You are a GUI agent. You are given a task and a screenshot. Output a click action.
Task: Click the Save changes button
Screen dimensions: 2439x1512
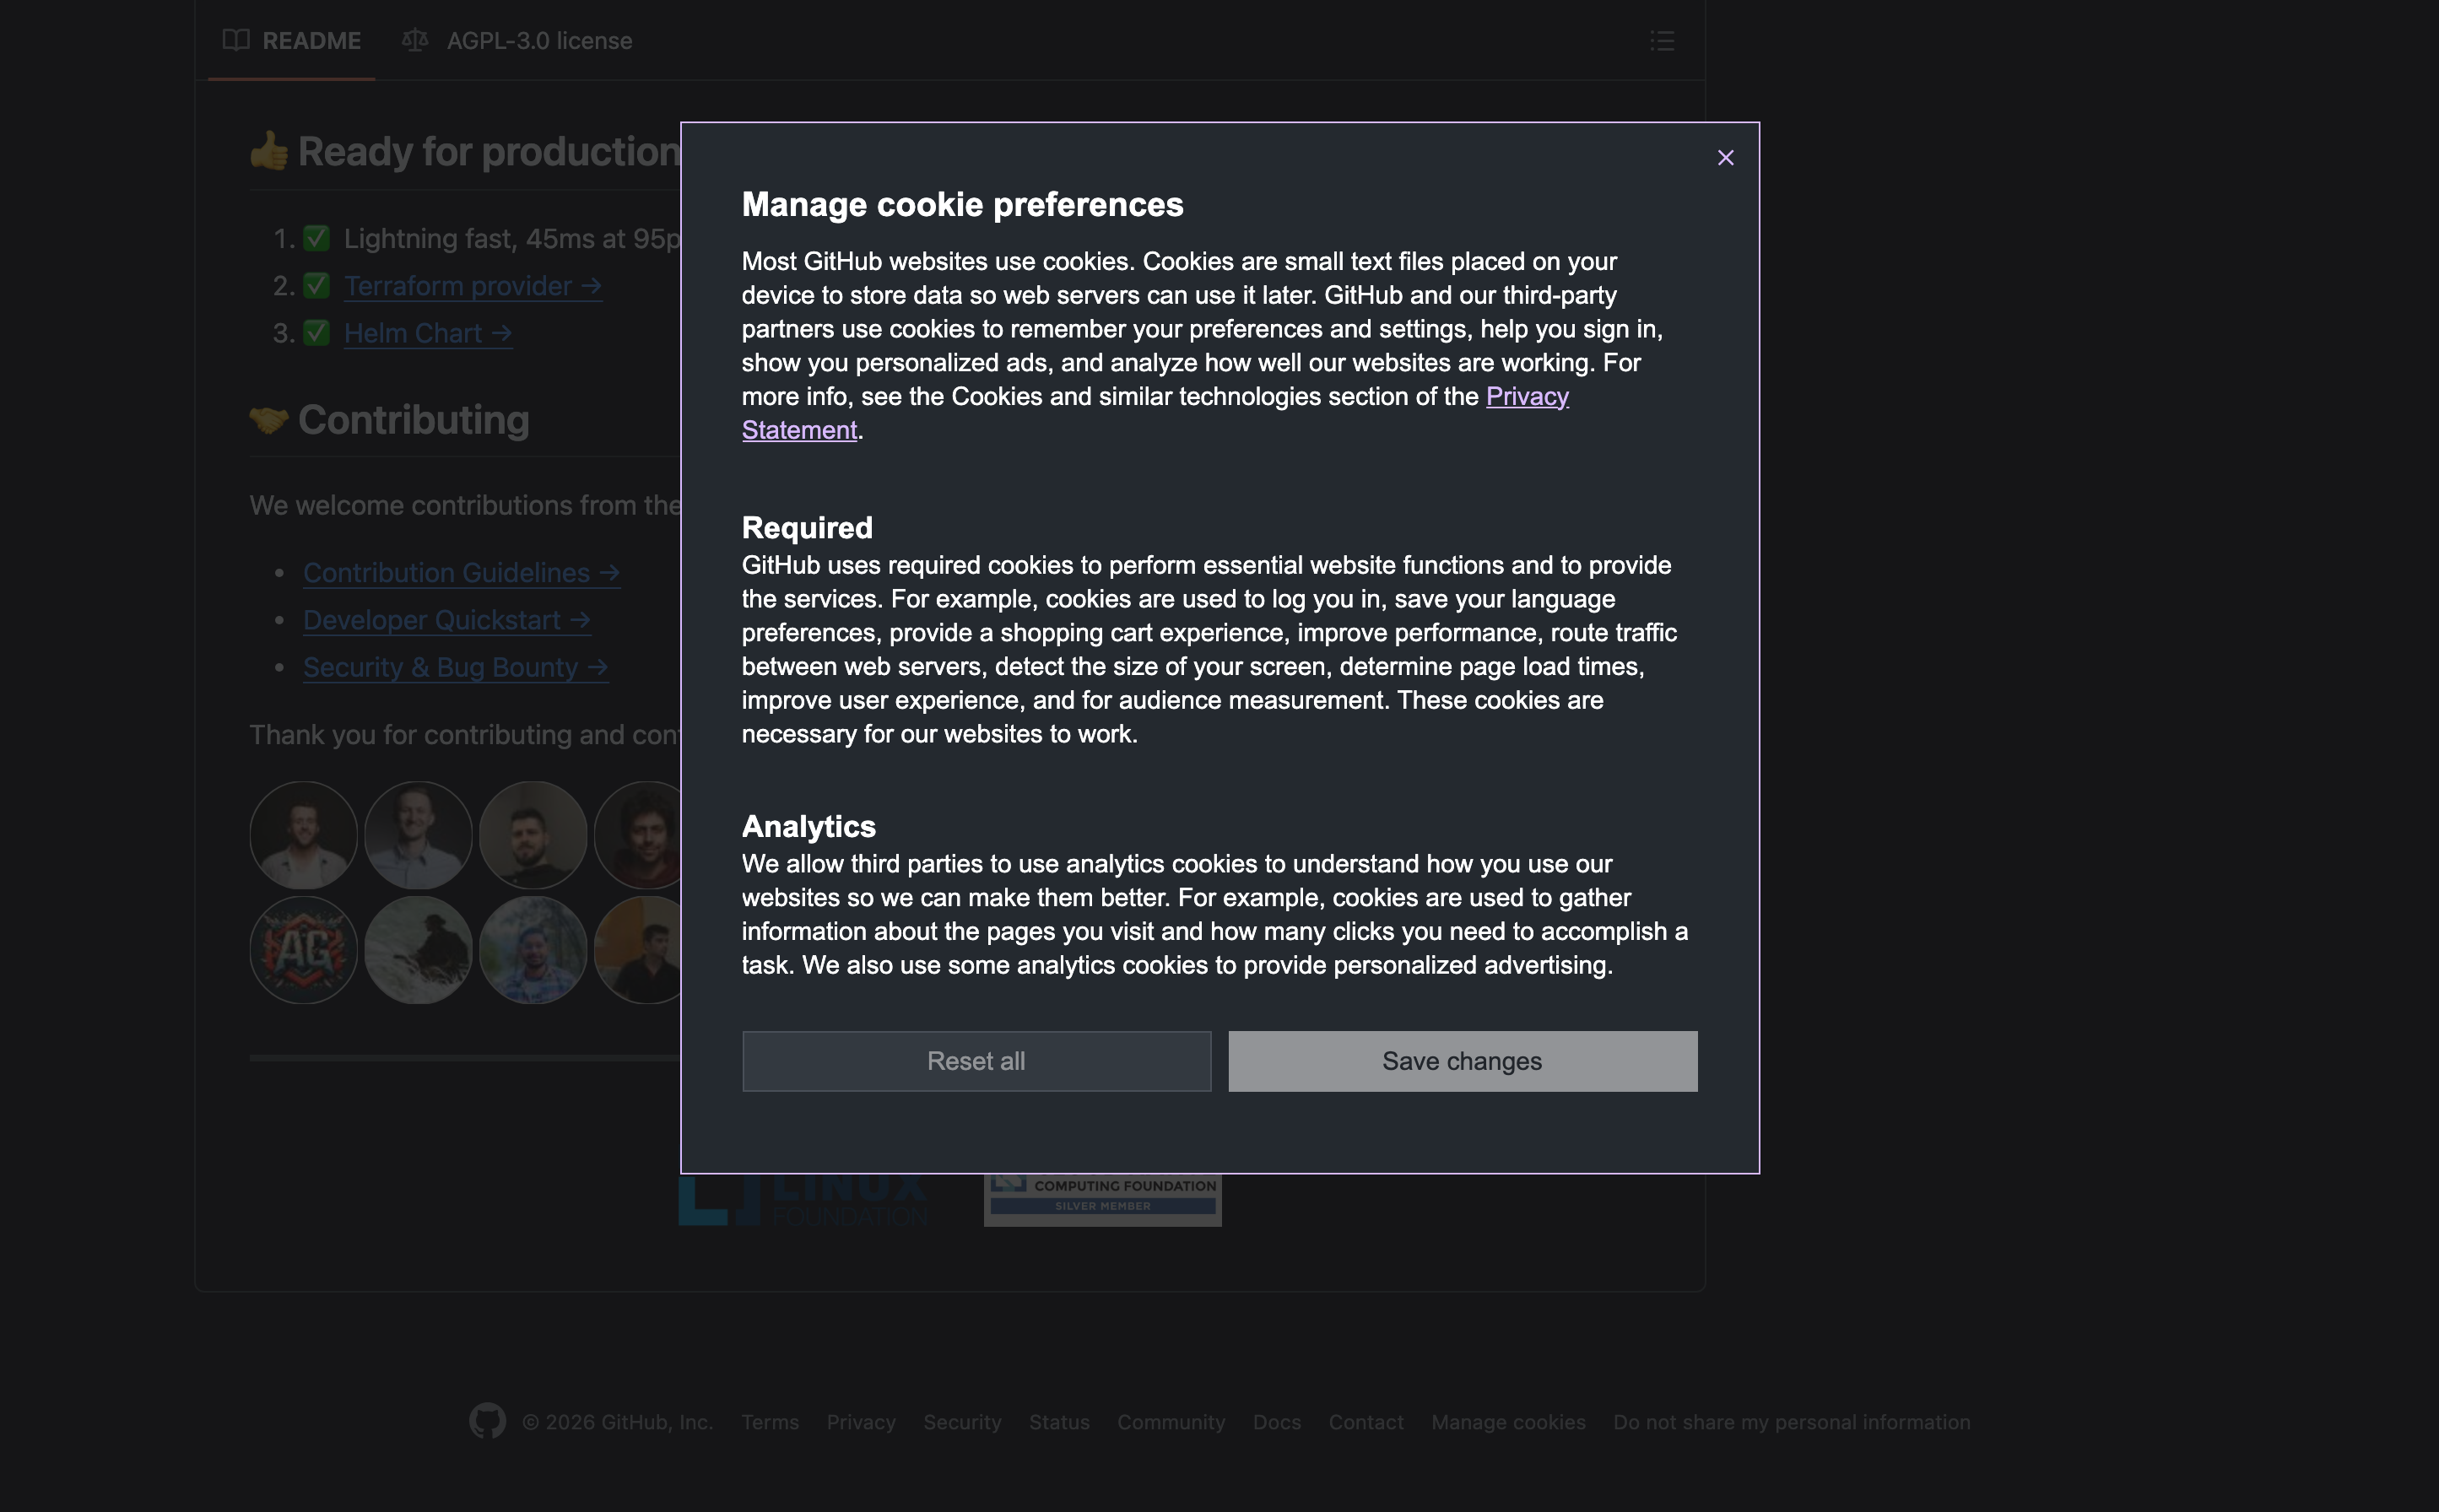1462,1061
